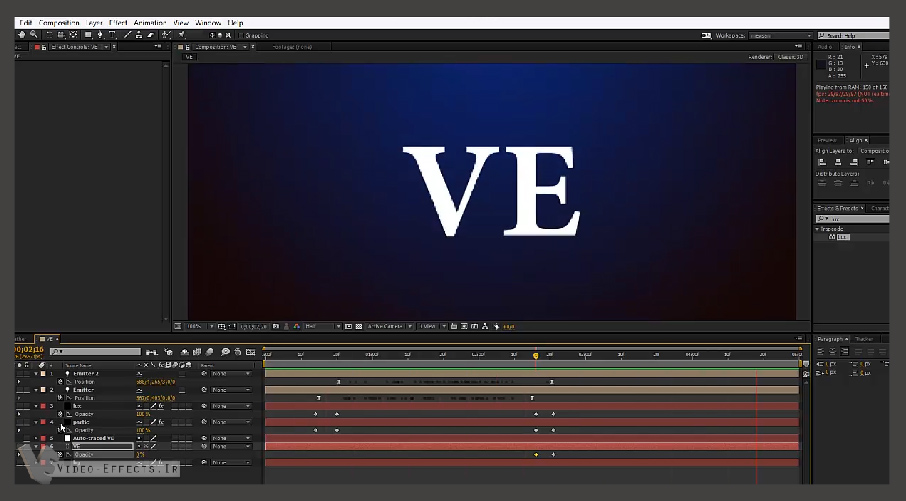The image size is (906, 501).
Task: Select the Eraser tool
Action: [x=151, y=35]
